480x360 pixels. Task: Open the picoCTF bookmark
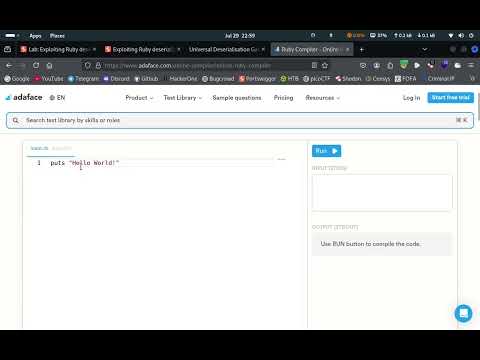(316, 79)
